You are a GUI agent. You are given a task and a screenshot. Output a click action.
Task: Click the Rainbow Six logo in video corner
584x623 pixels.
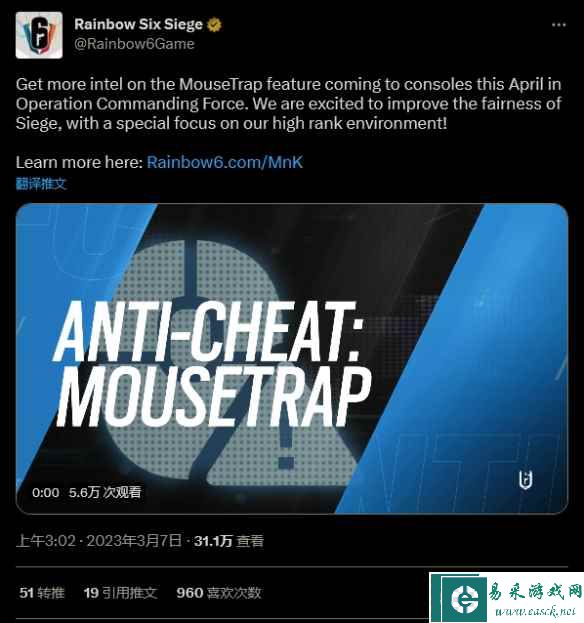(526, 480)
